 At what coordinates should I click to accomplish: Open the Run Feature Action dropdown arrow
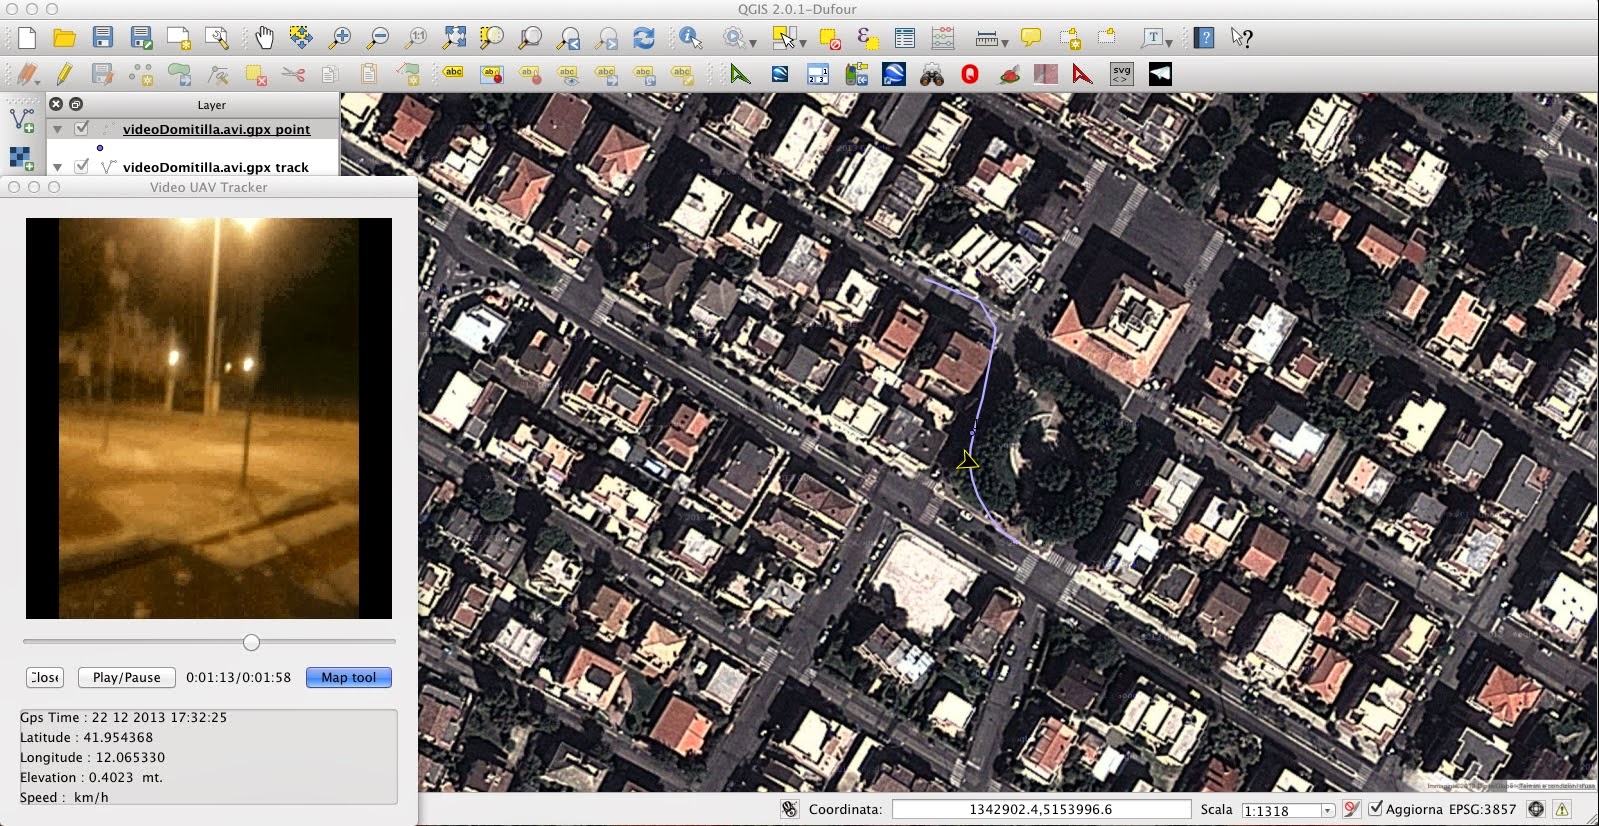click(752, 42)
